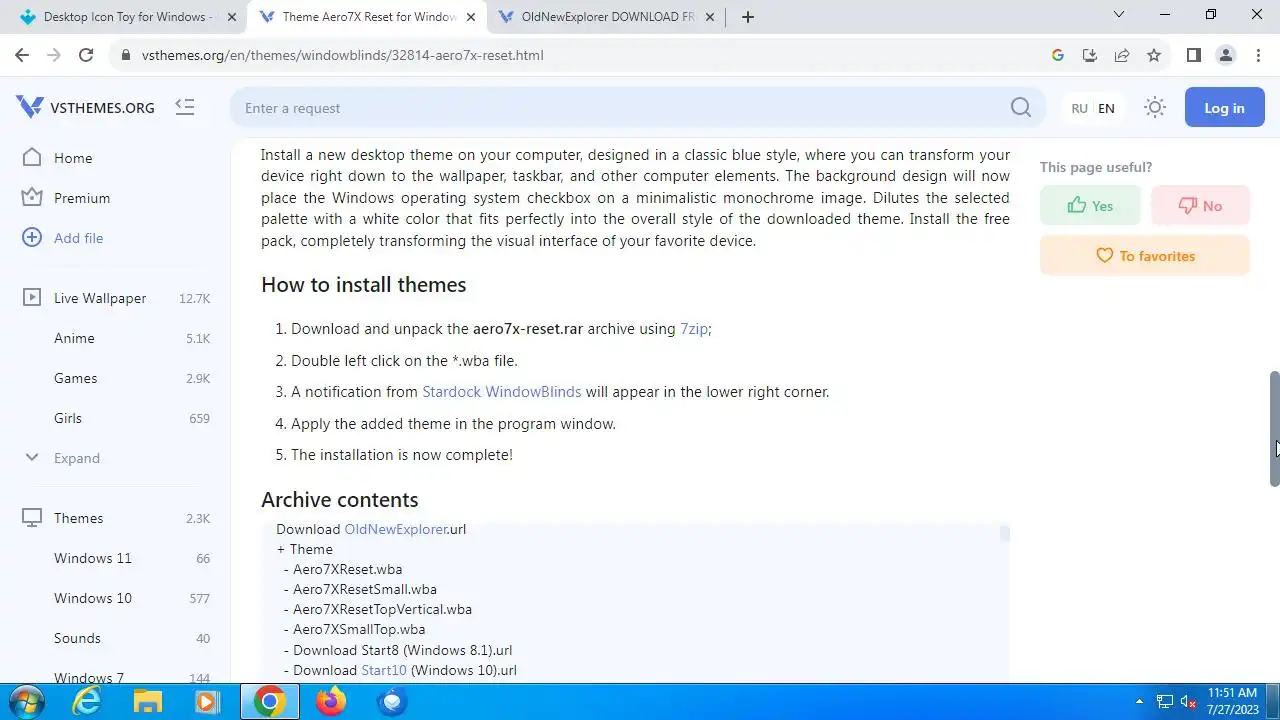The height and width of the screenshot is (720, 1280).
Task: Click the network tray icon
Action: [1165, 702]
